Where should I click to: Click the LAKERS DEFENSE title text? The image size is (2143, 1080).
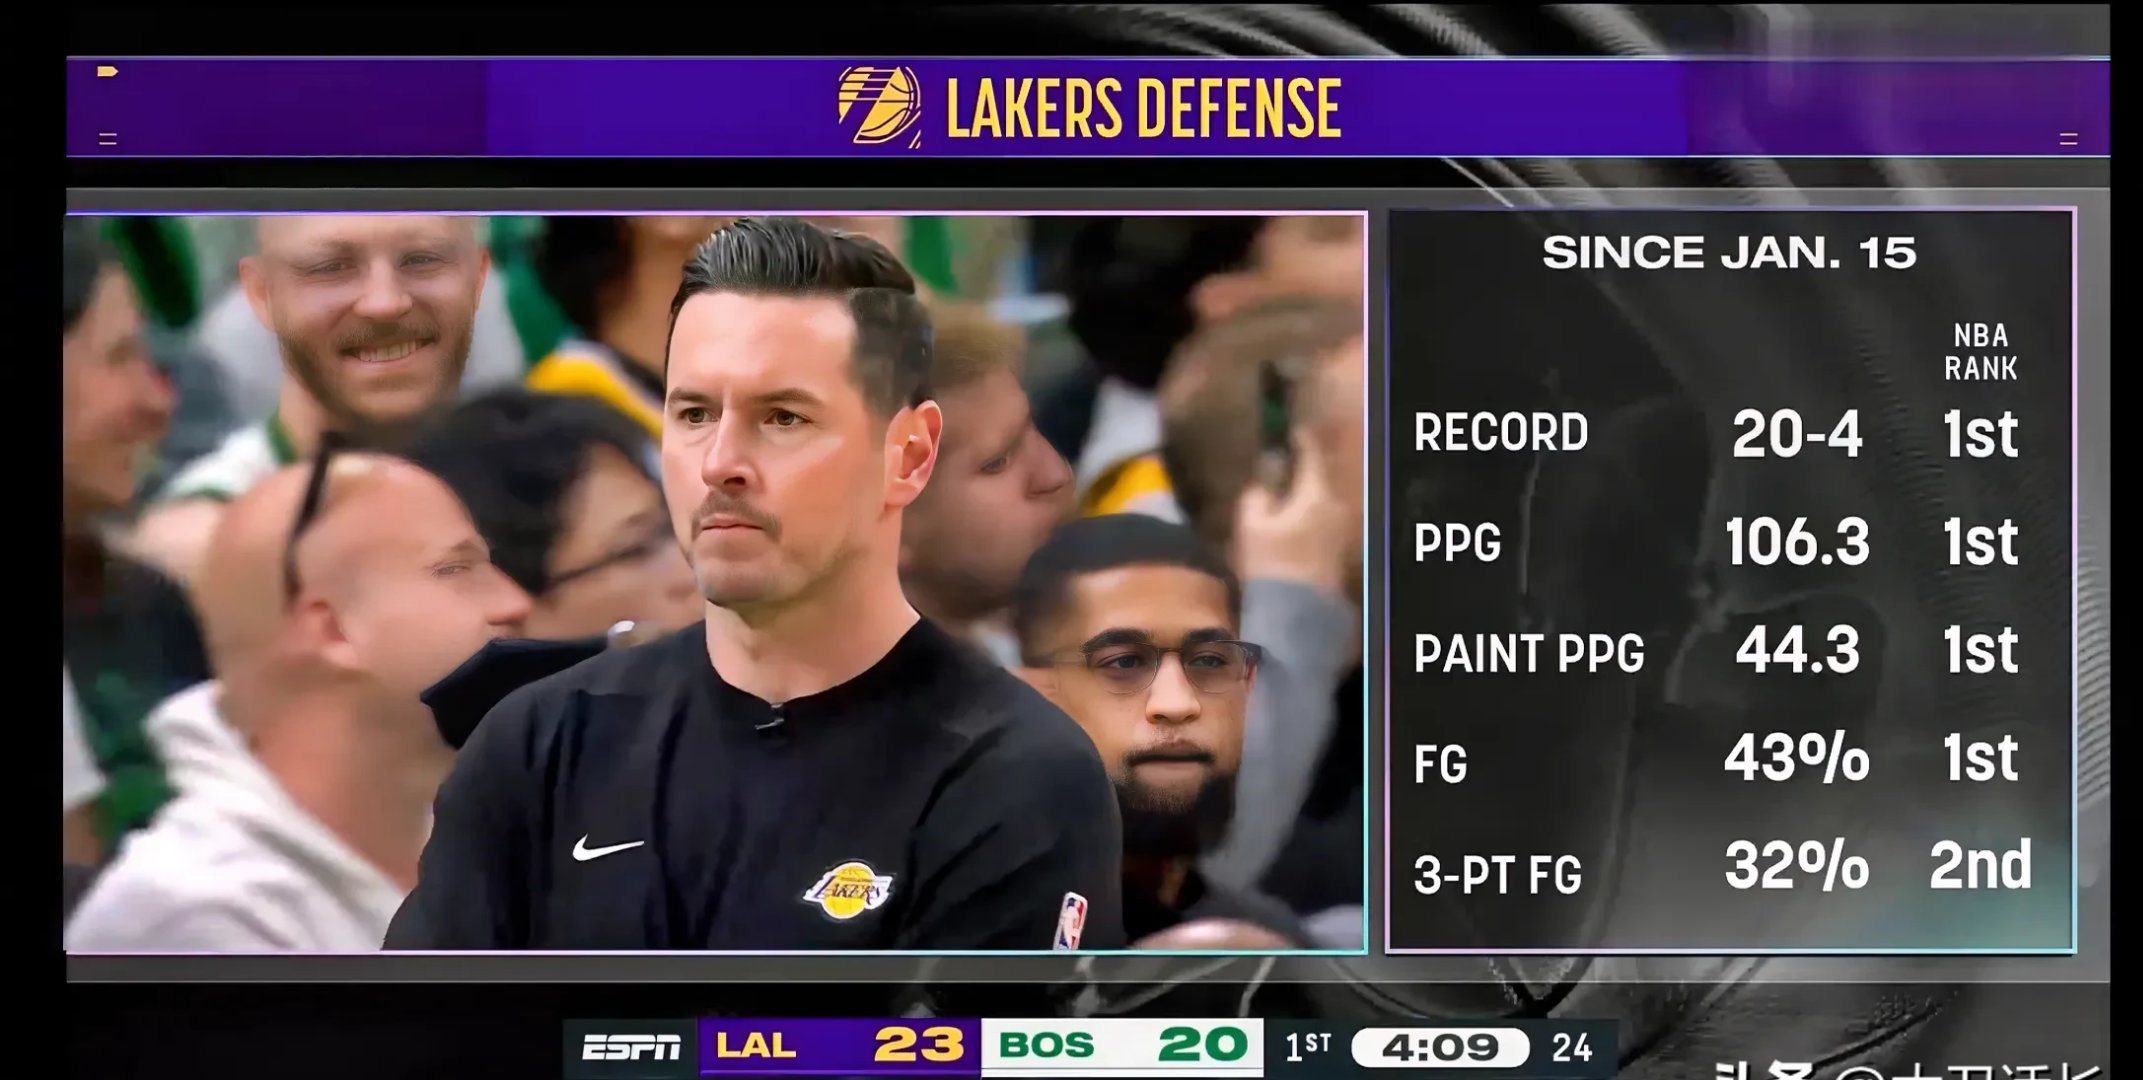[x=1142, y=108]
